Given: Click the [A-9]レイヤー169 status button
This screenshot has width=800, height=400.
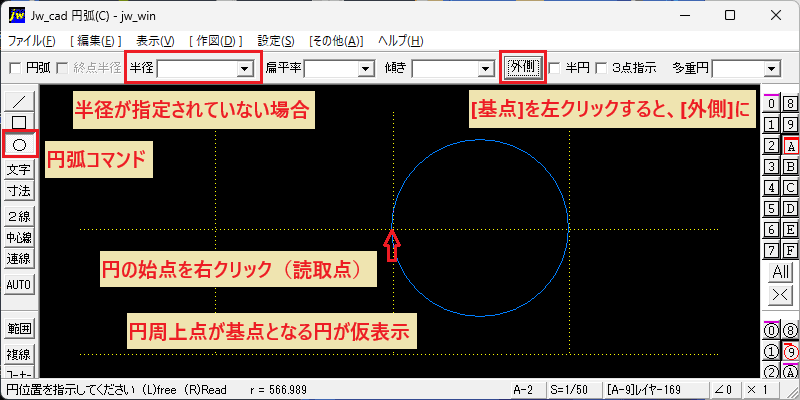Looking at the screenshot, I should pyautogui.click(x=654, y=390).
